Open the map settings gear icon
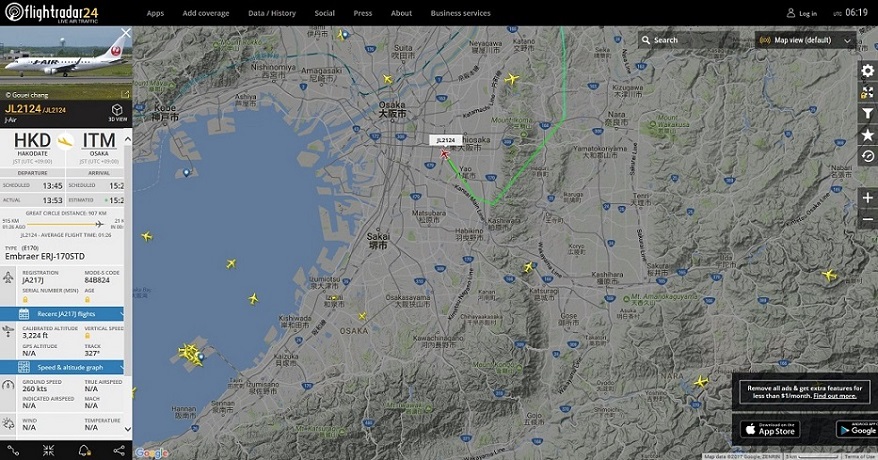 tap(867, 71)
